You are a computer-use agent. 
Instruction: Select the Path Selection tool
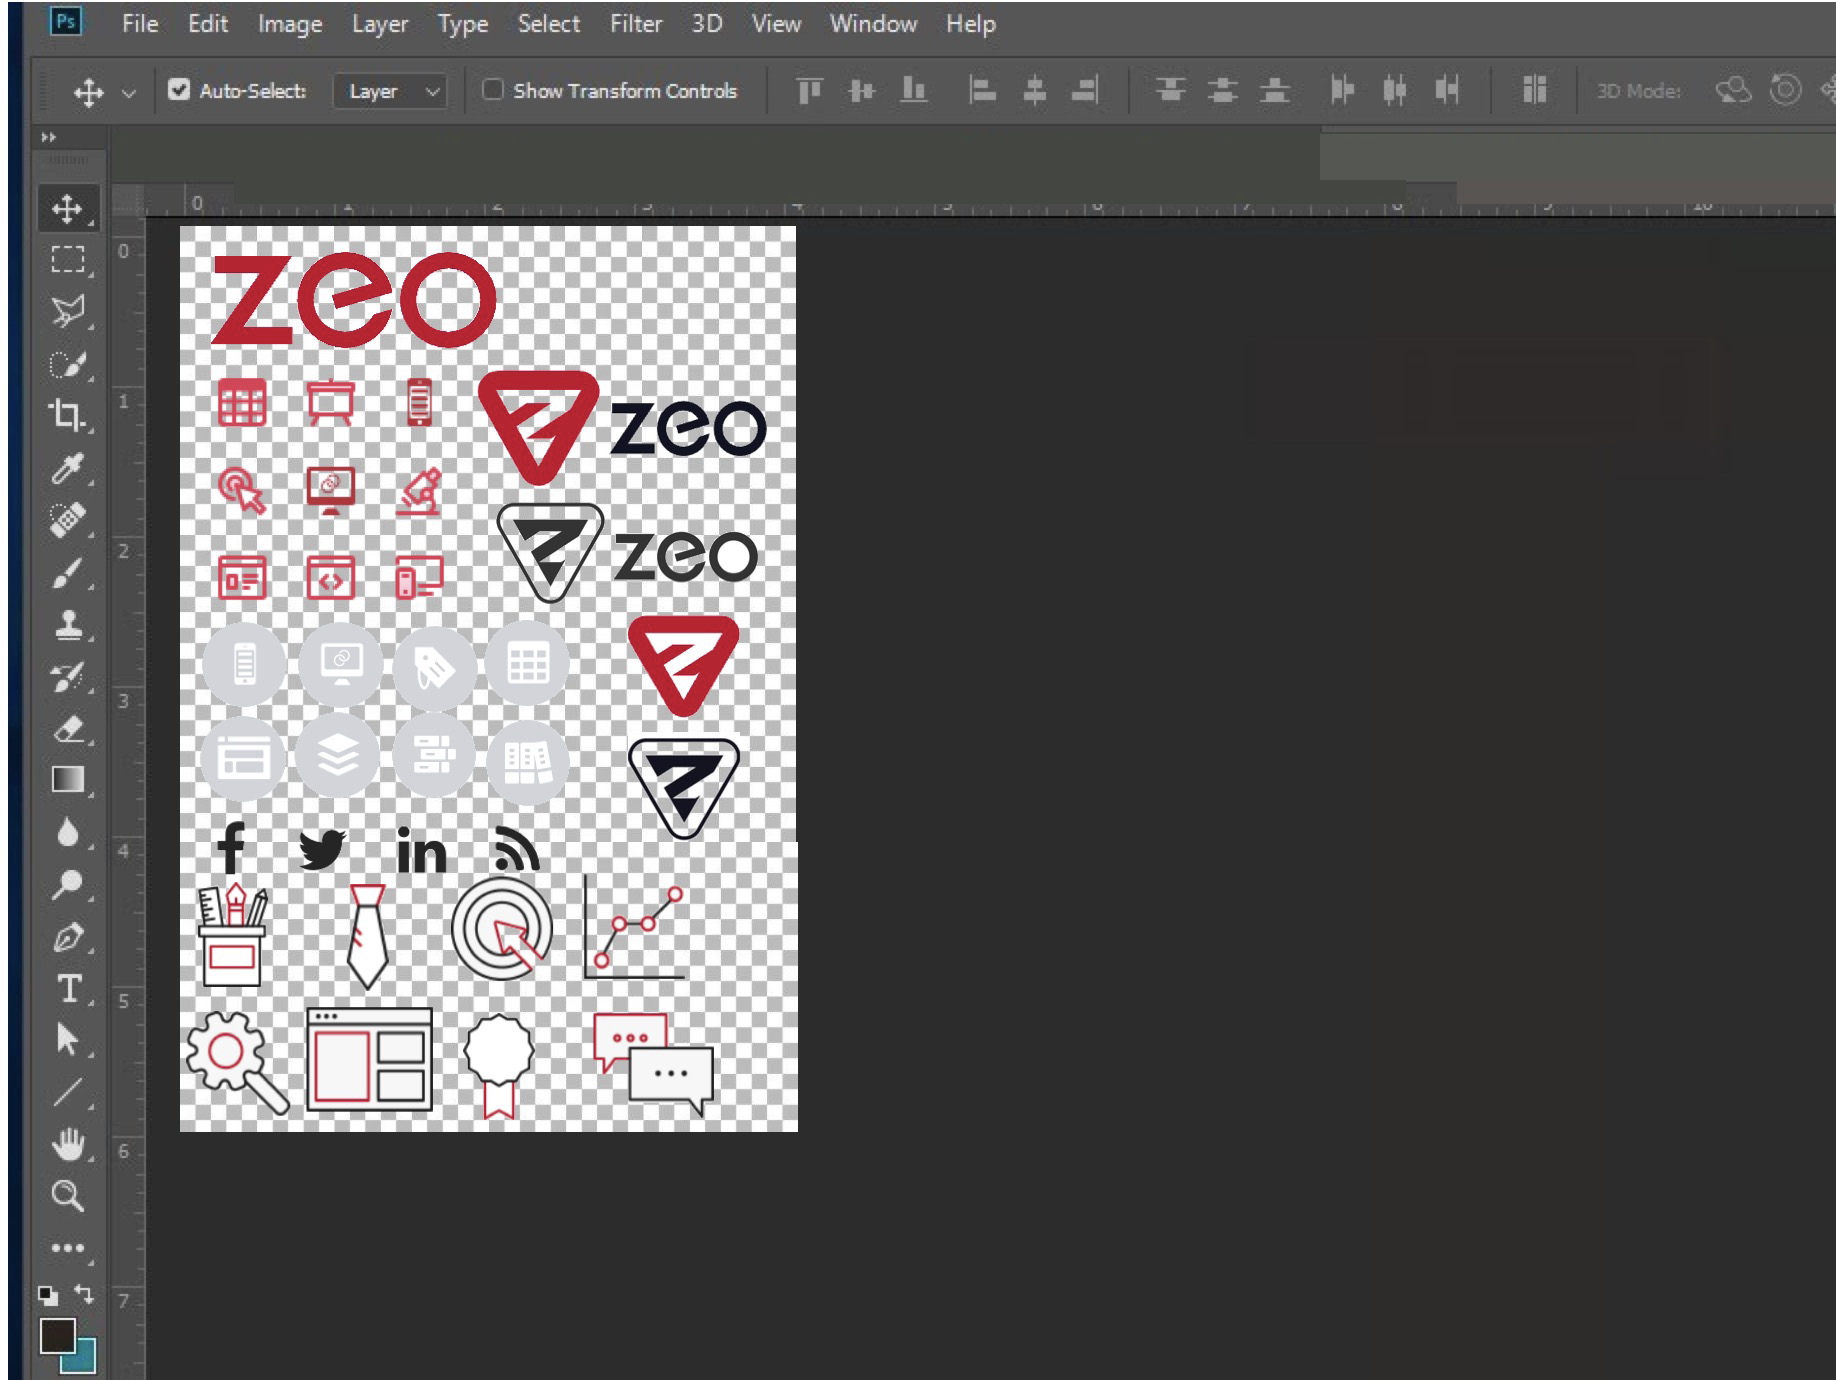67,1040
